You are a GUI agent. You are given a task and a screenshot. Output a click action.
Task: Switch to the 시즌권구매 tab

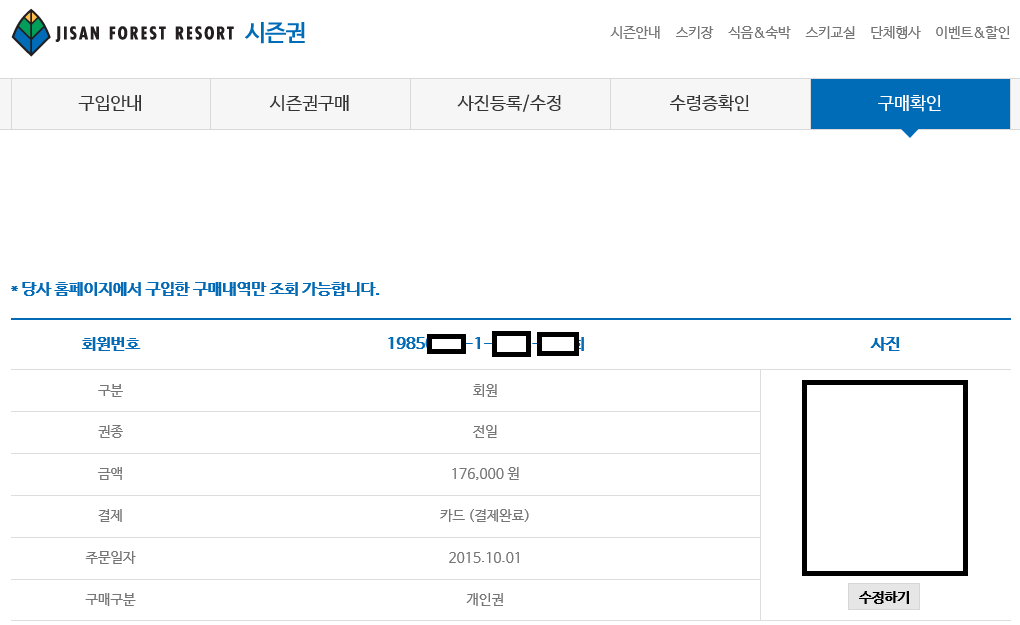(x=310, y=103)
